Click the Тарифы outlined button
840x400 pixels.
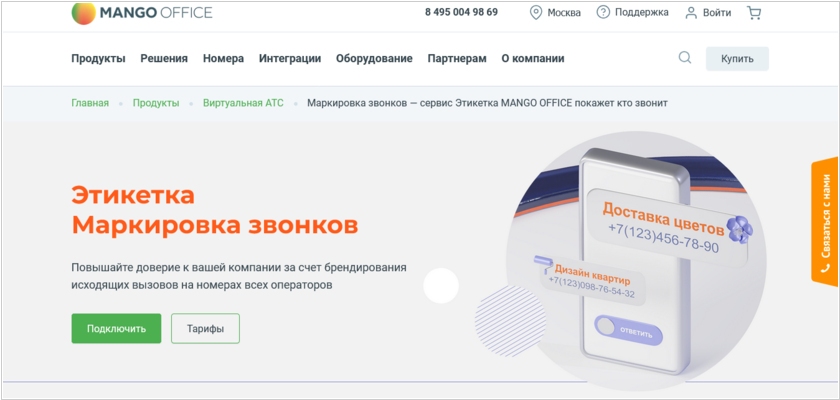[x=205, y=328]
